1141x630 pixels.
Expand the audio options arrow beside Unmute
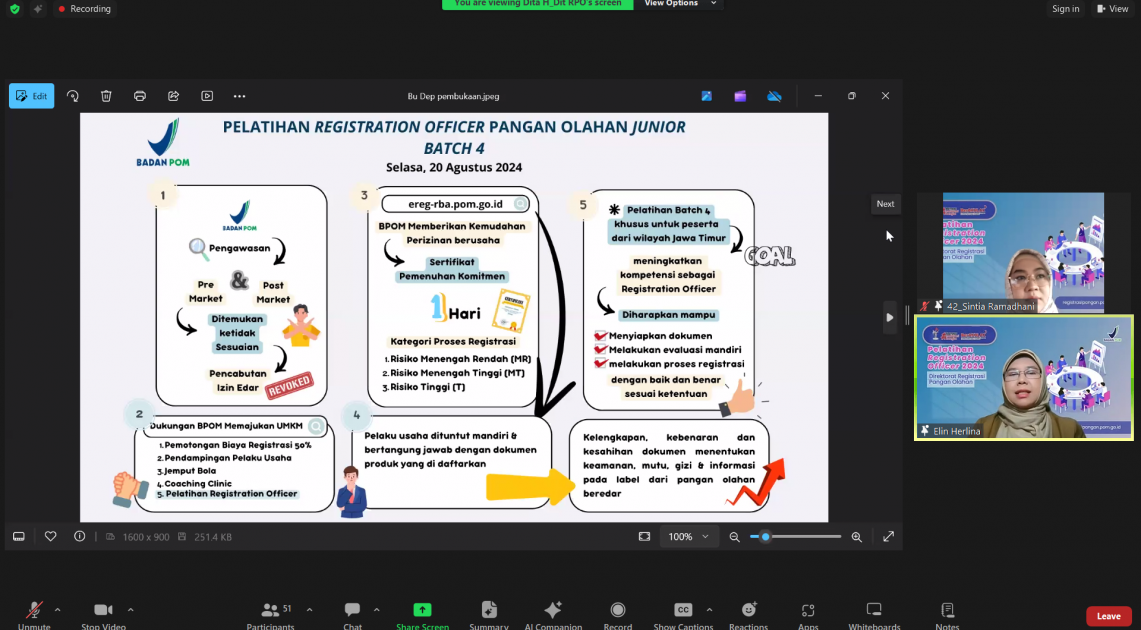pos(57,609)
